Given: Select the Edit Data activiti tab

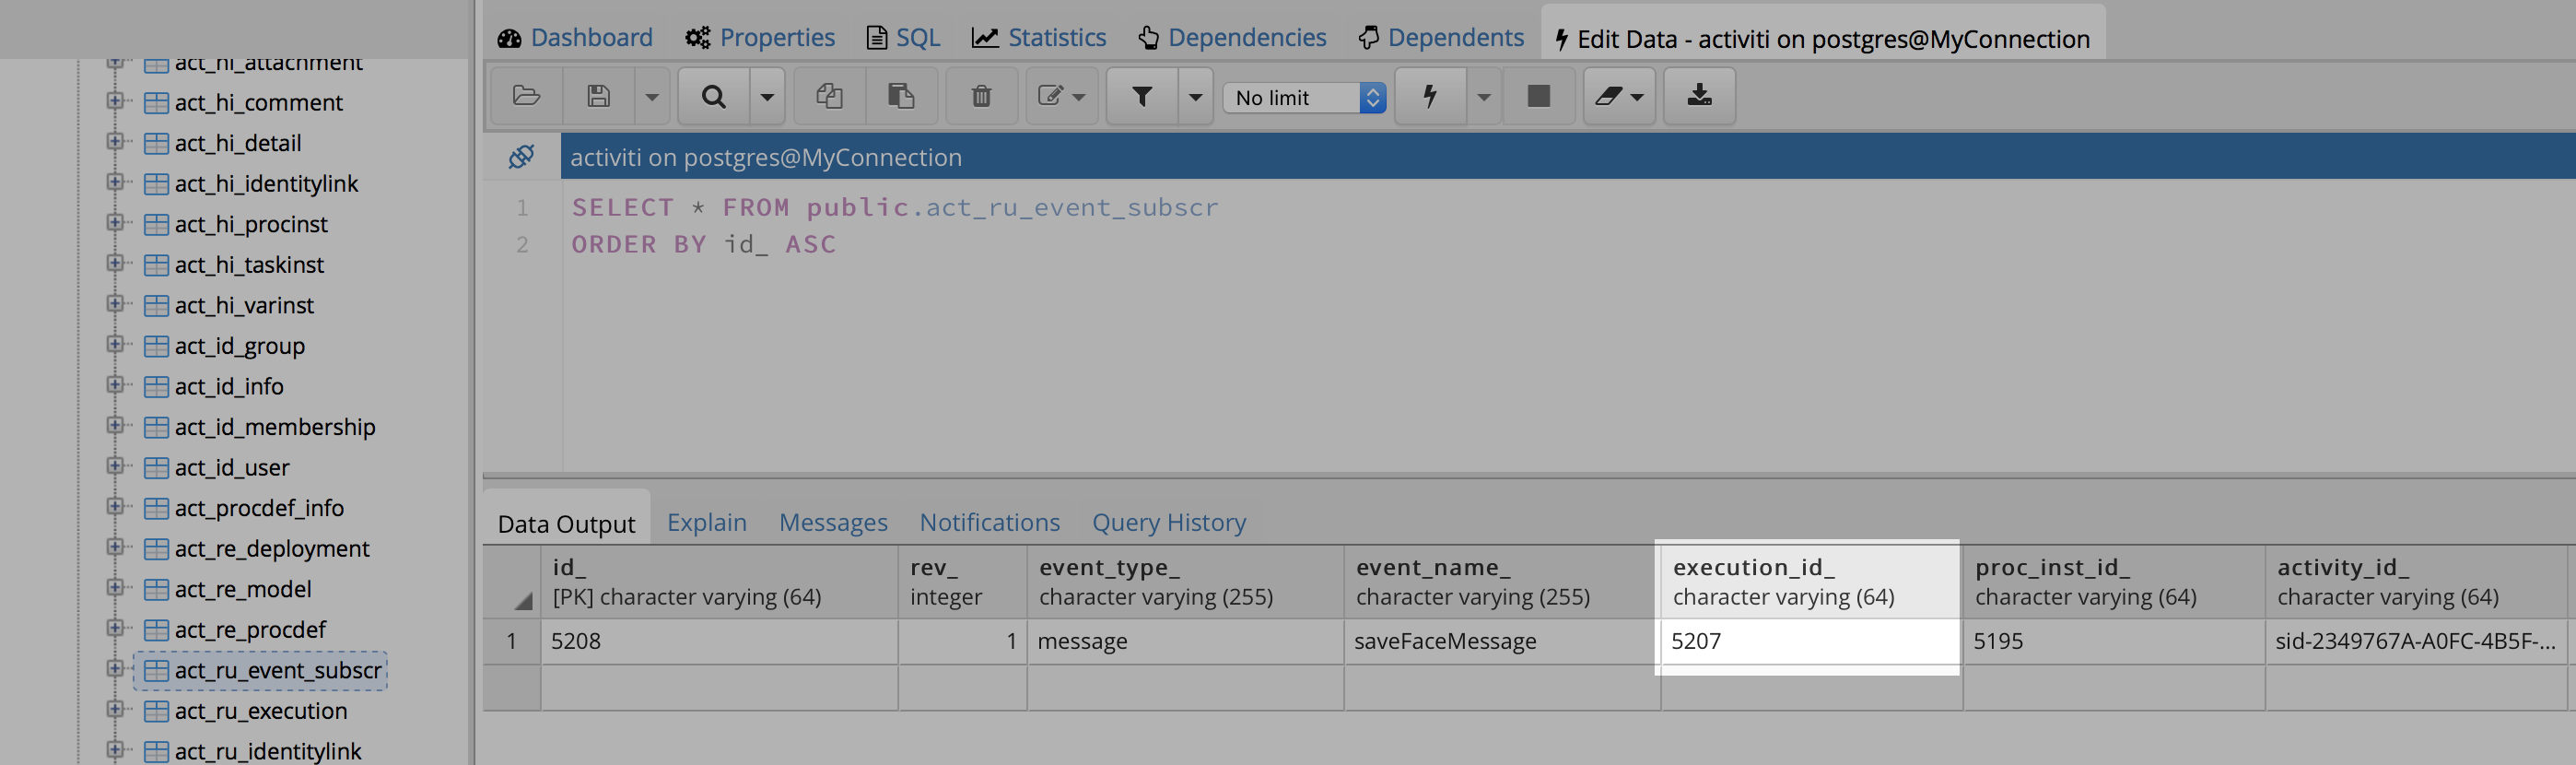Looking at the screenshot, I should click(x=1822, y=39).
